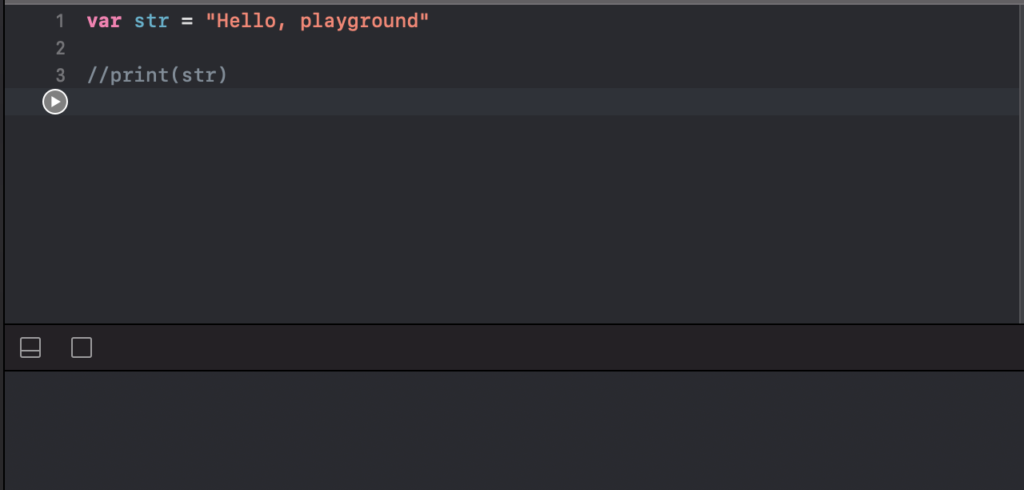1024x490 pixels.
Task: Click the editor's right edge scrollbar
Action: click(x=1021, y=163)
